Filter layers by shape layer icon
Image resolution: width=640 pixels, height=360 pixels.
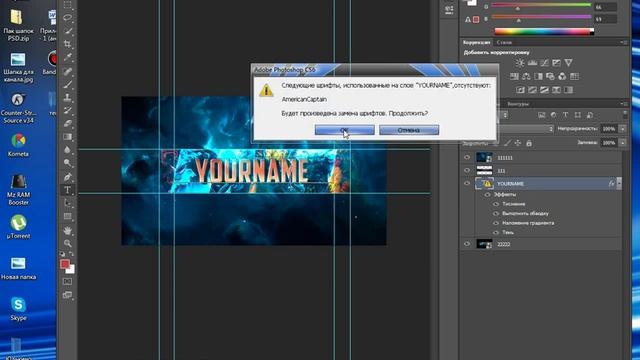point(578,115)
